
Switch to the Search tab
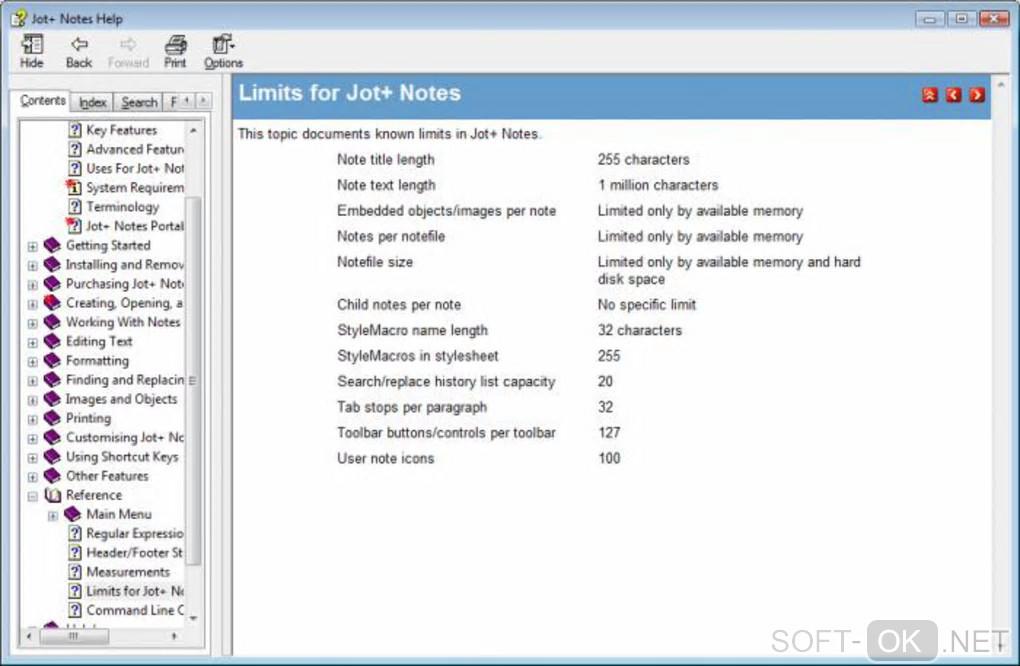tap(139, 102)
